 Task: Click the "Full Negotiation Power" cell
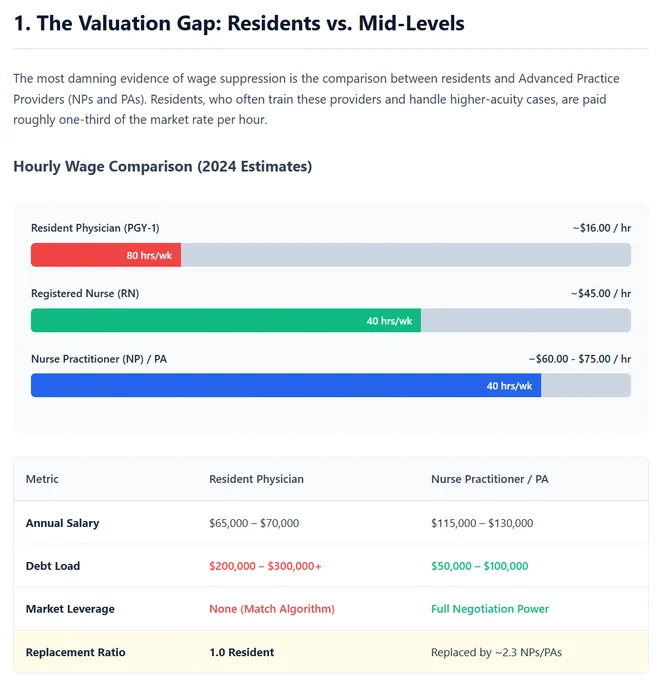coord(490,609)
